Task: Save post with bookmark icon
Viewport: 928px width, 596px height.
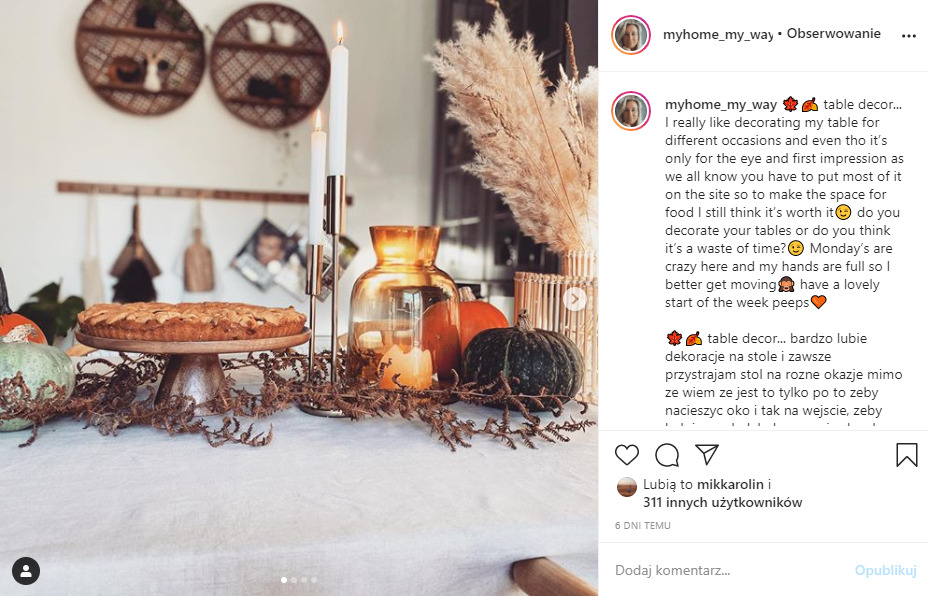Action: [x=906, y=455]
